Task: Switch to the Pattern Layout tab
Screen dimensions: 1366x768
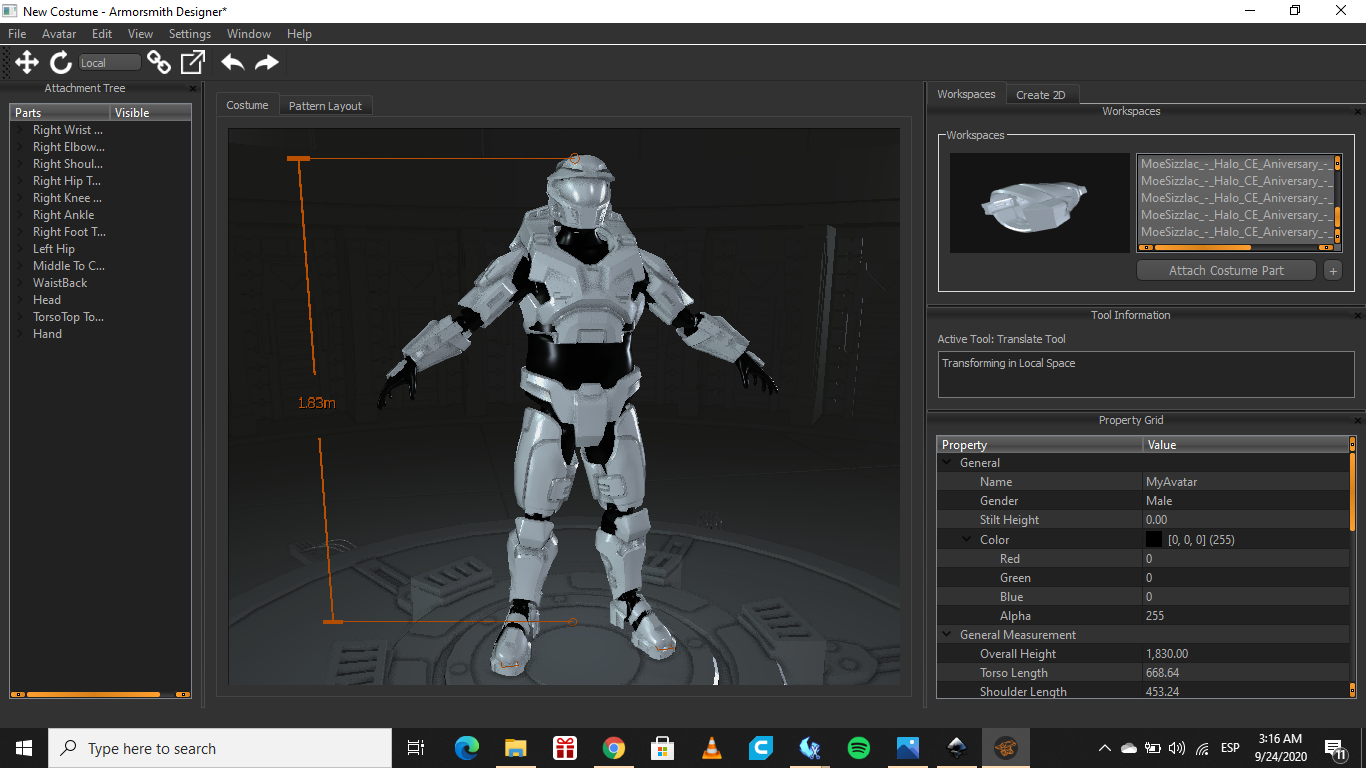Action: point(325,106)
